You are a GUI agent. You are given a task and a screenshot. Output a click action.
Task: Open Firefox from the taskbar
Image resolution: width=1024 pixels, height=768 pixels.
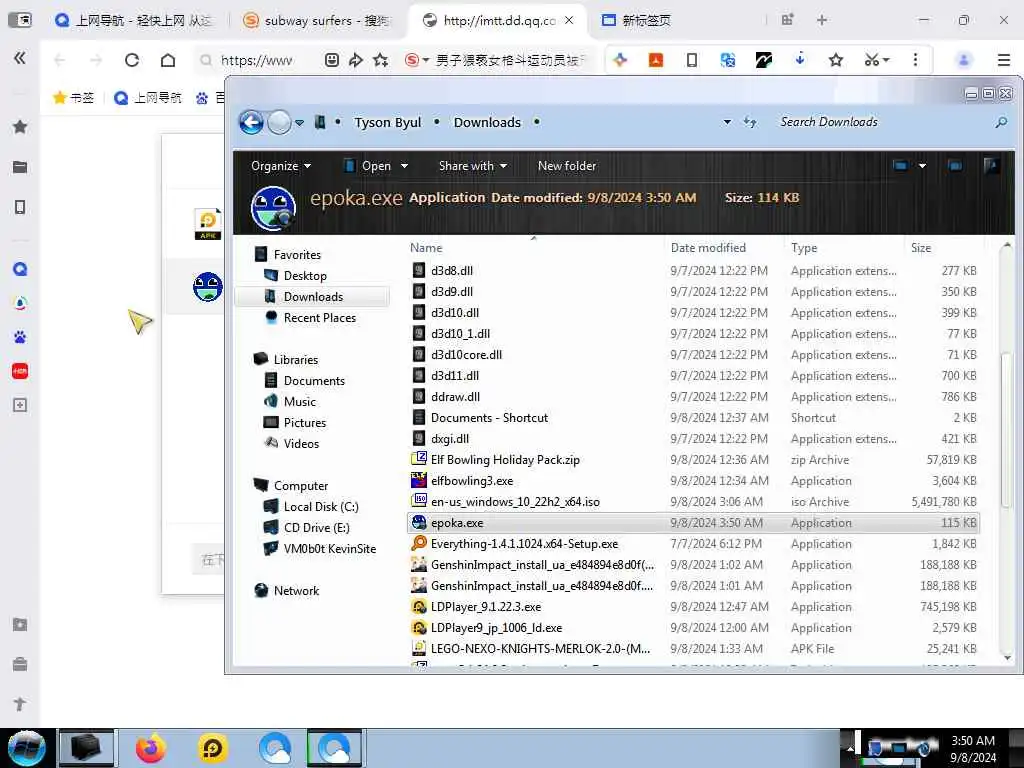click(x=150, y=748)
